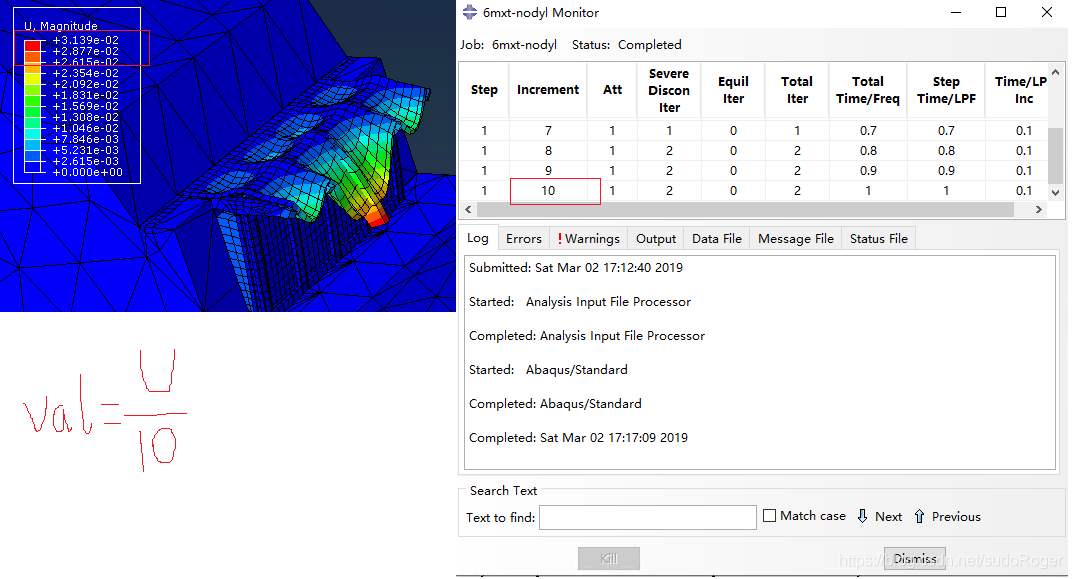Switch to the Errors tab
The height and width of the screenshot is (579, 1073).
tap(523, 238)
